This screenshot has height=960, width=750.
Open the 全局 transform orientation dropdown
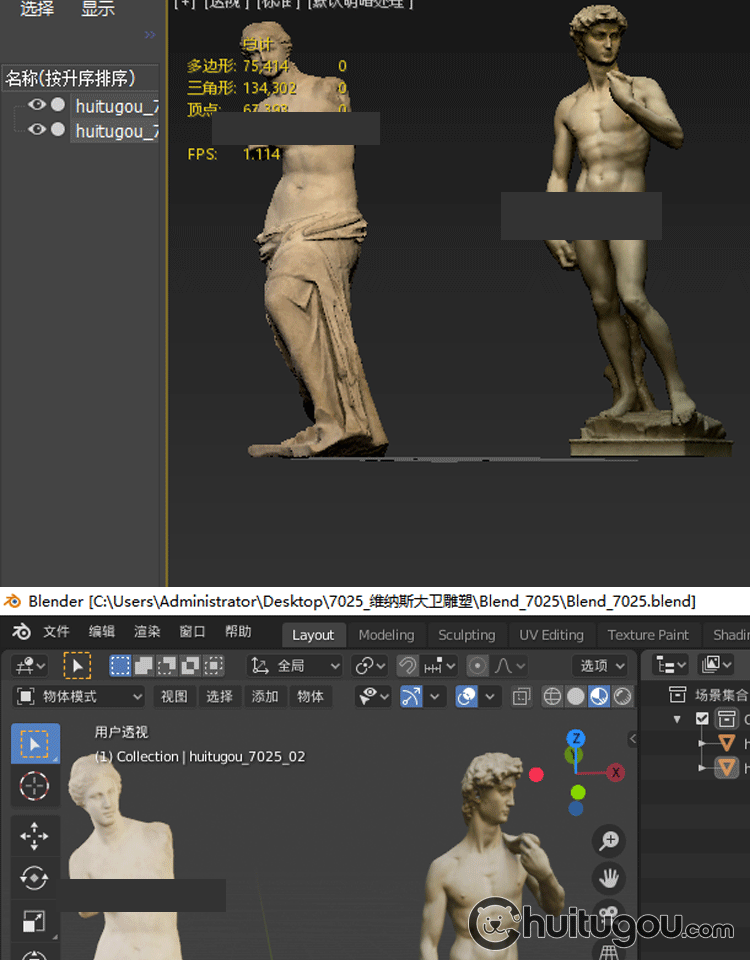295,666
